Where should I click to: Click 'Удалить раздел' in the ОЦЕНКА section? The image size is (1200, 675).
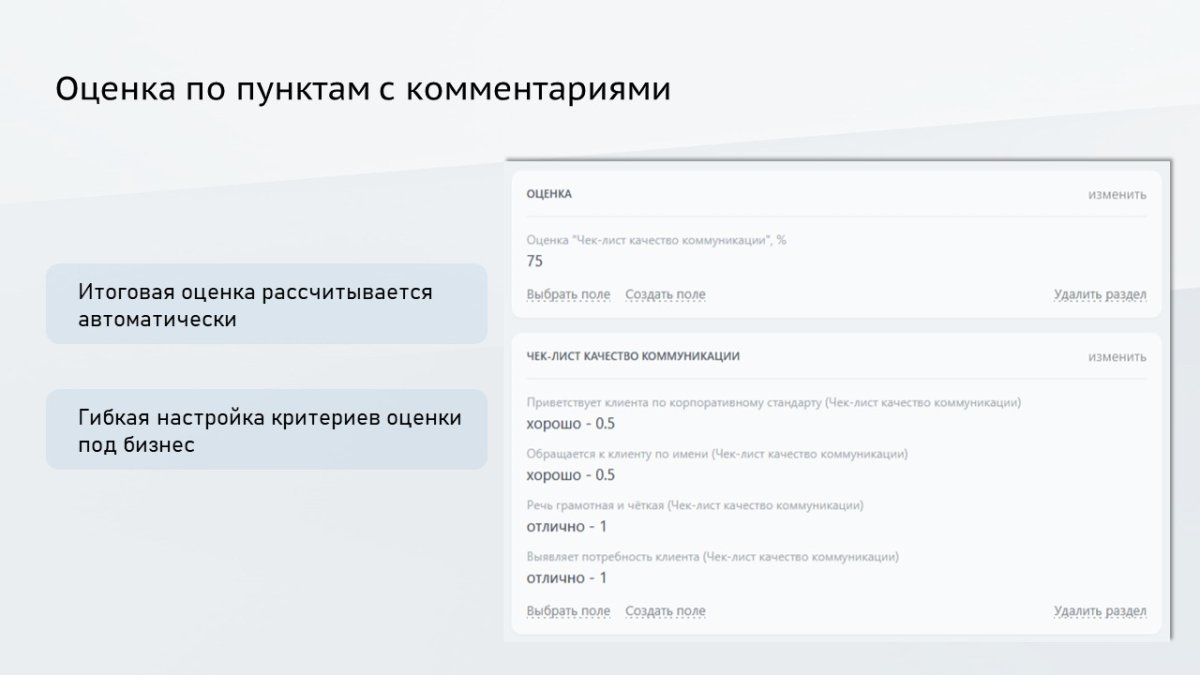tap(1102, 294)
